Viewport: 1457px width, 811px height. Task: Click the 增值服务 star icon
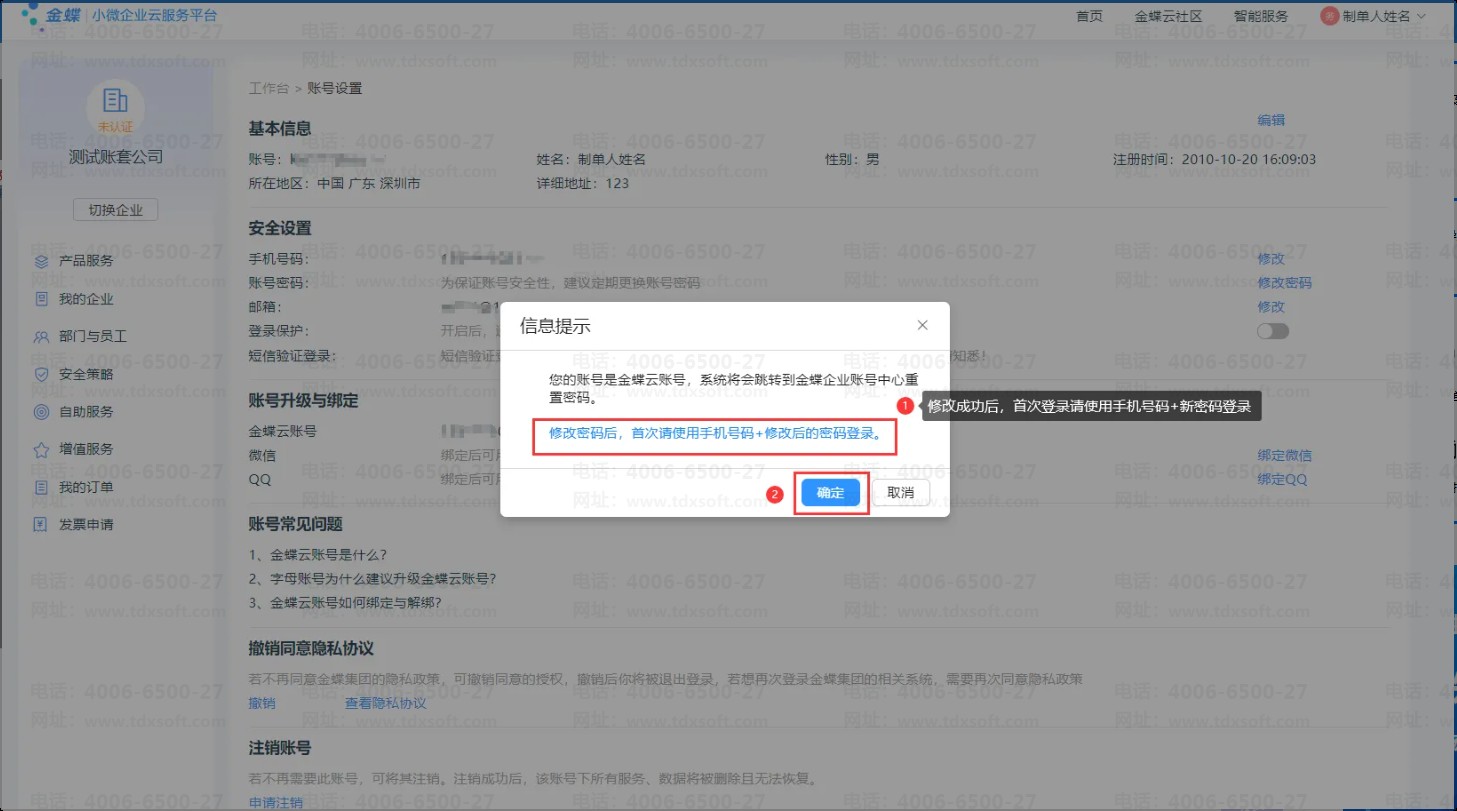(x=41, y=450)
